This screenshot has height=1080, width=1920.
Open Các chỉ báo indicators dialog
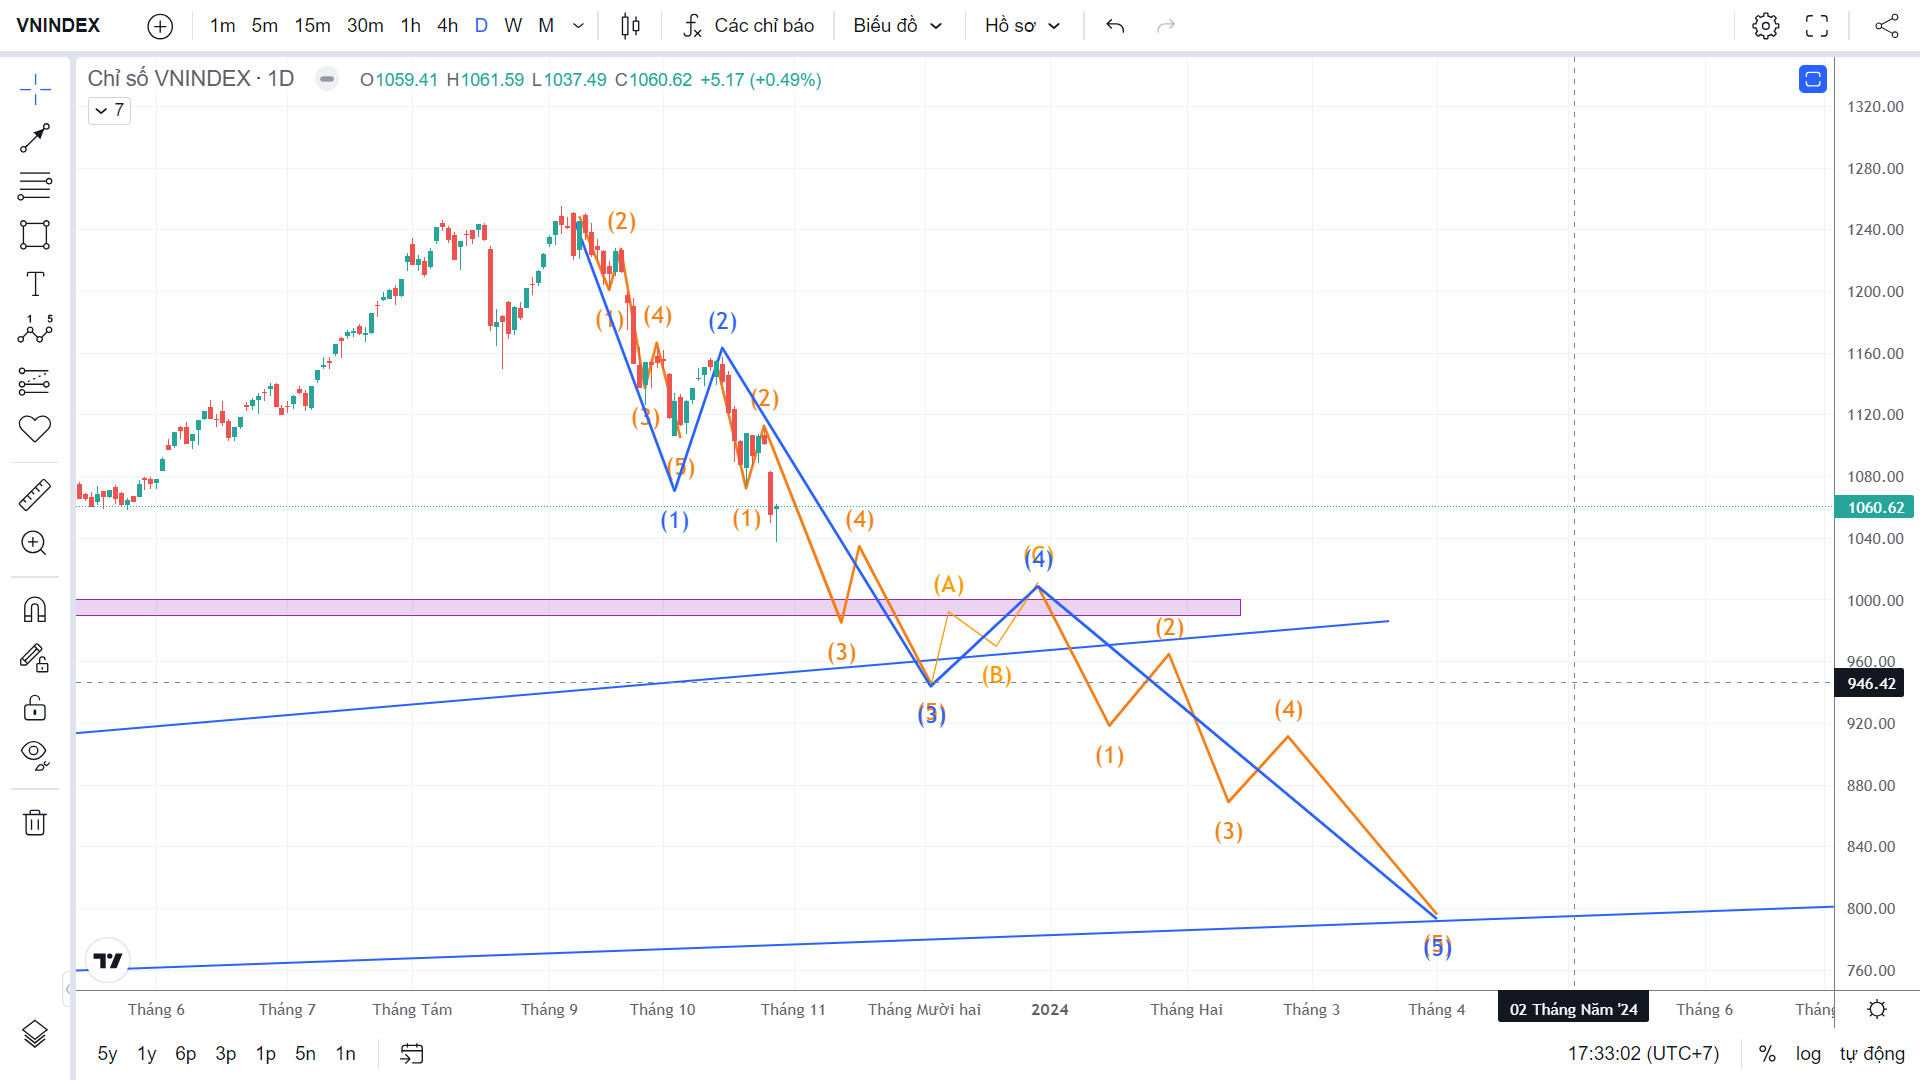coord(748,26)
